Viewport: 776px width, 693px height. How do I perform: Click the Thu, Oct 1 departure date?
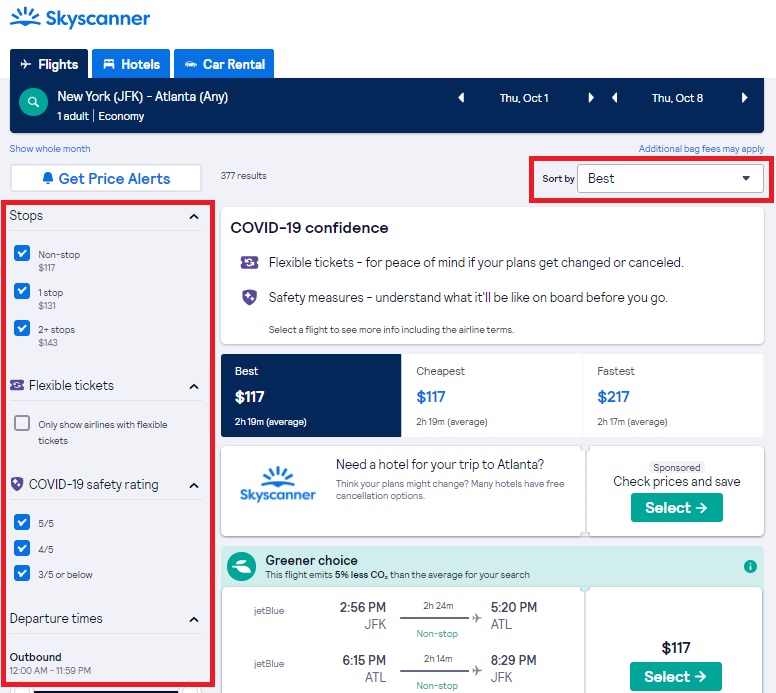[x=524, y=98]
